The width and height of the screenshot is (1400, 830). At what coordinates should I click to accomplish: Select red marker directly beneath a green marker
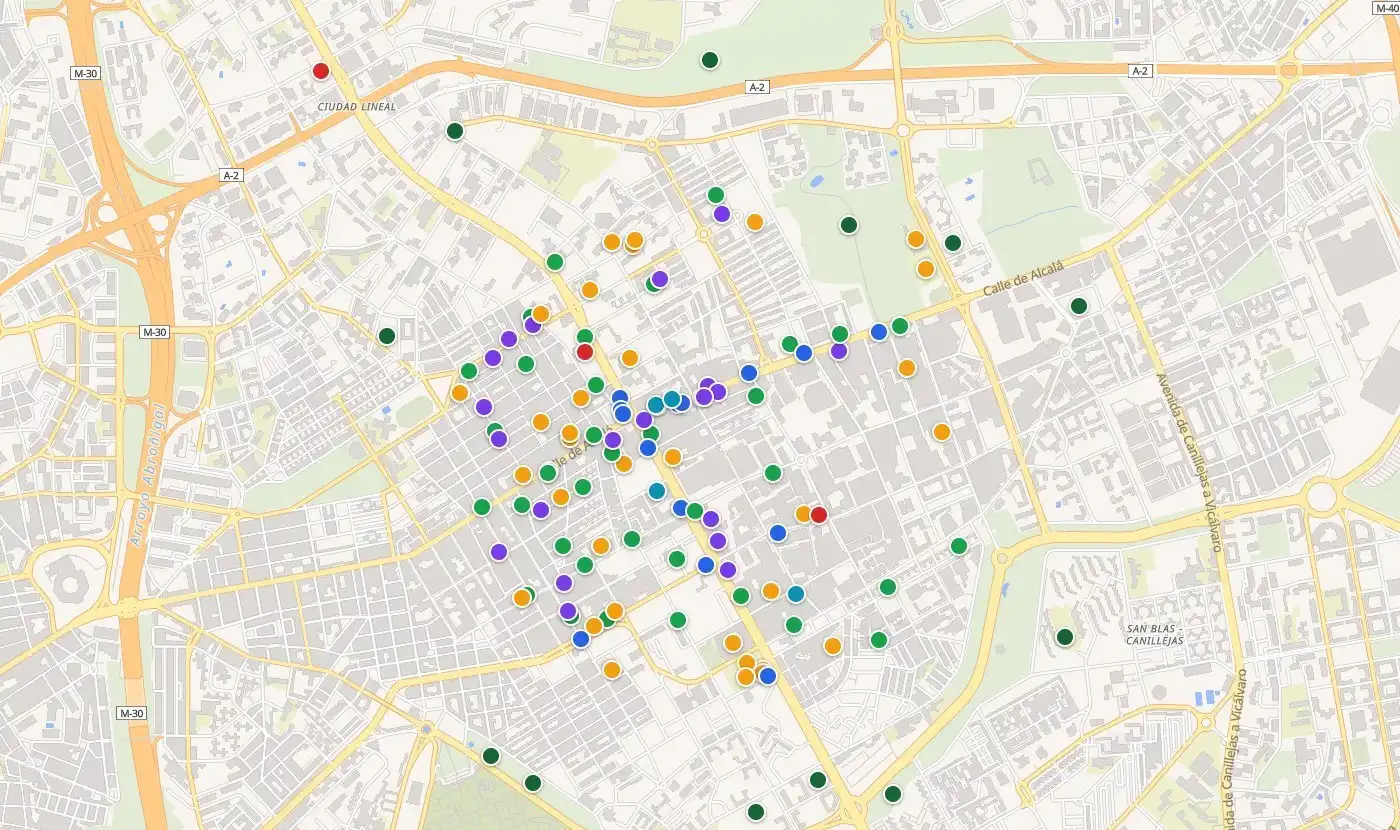click(x=585, y=352)
